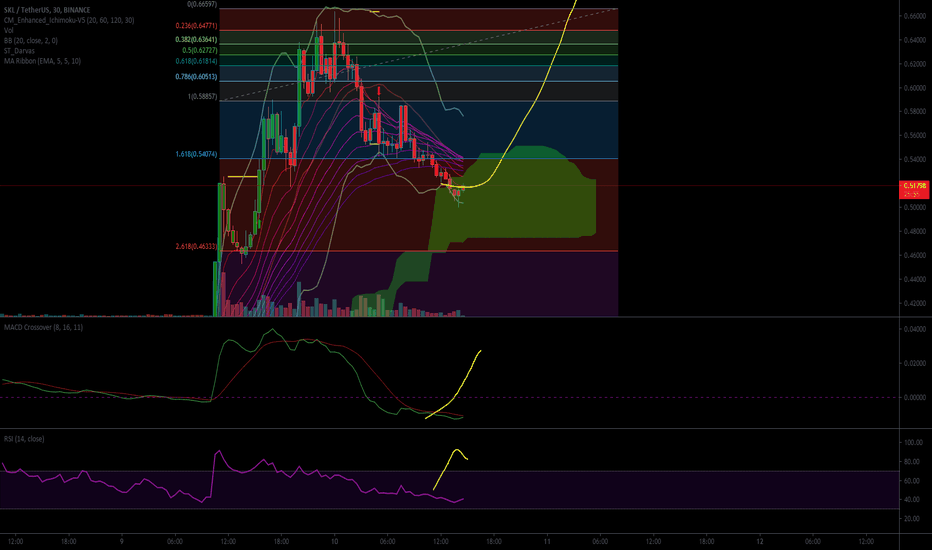This screenshot has width=932, height=550.
Task: Click the BB (20, close, 2, 0) legend
Action: 31,40
